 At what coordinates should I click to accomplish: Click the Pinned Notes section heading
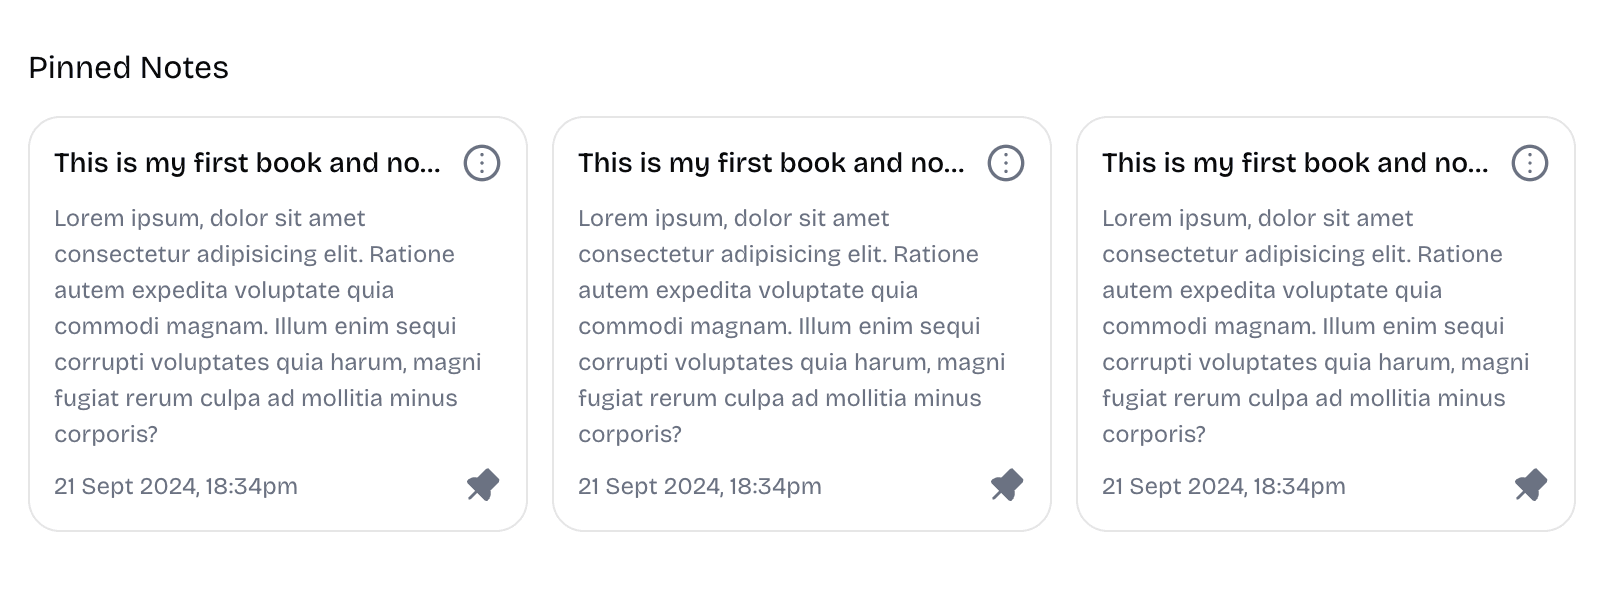(x=129, y=68)
